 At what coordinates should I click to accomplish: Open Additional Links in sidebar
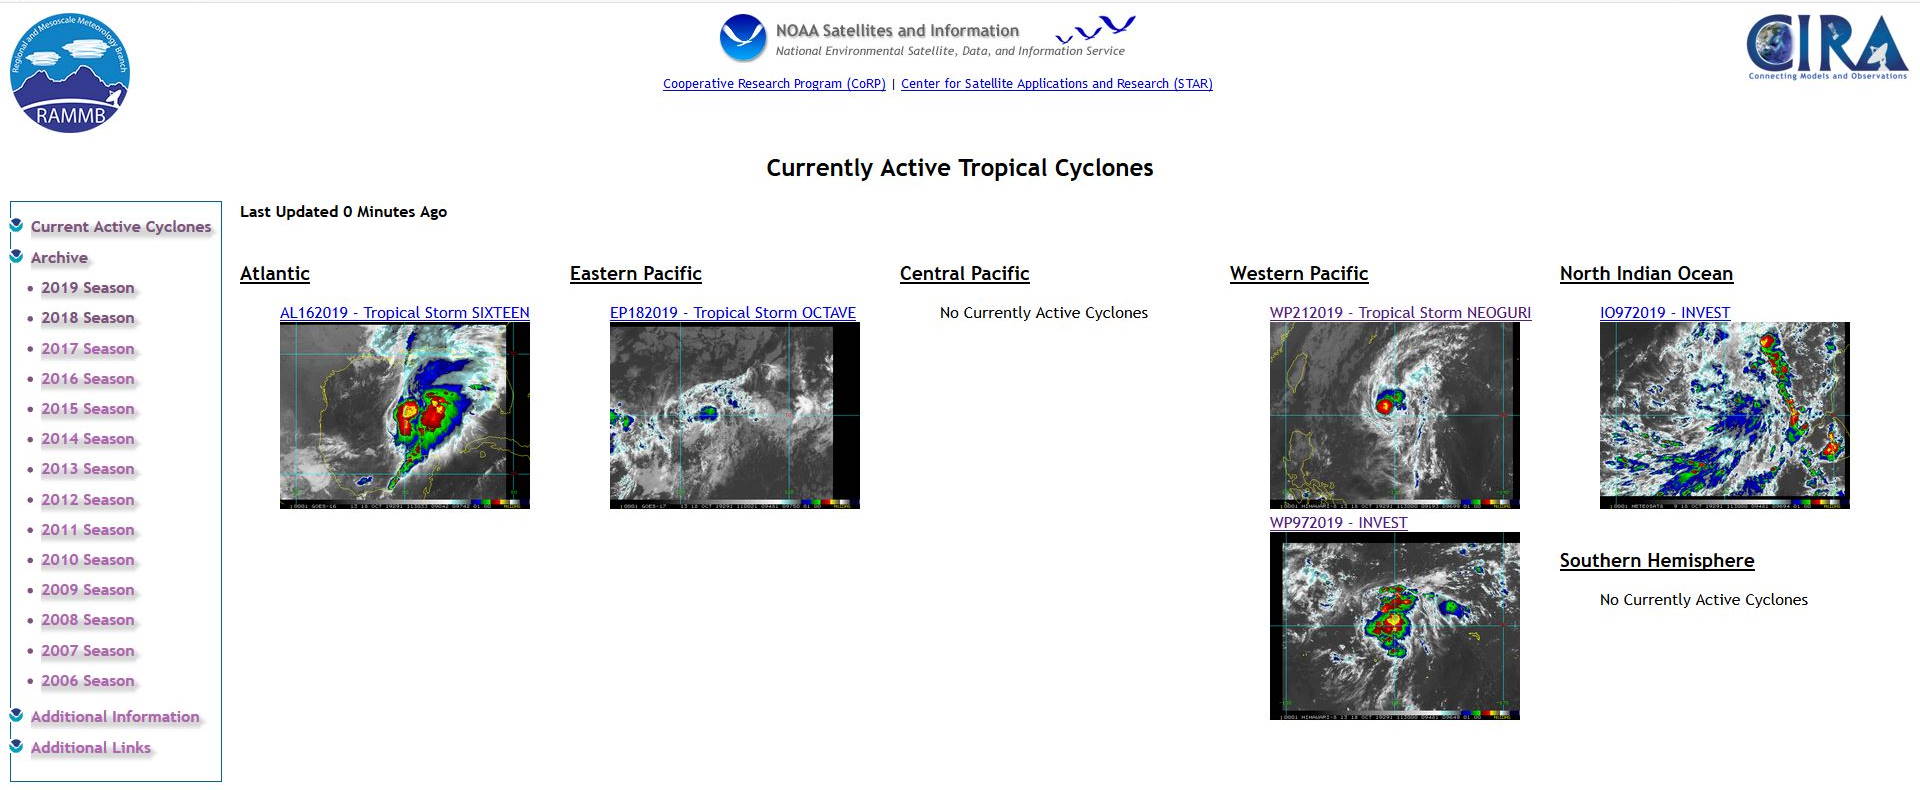(91, 748)
